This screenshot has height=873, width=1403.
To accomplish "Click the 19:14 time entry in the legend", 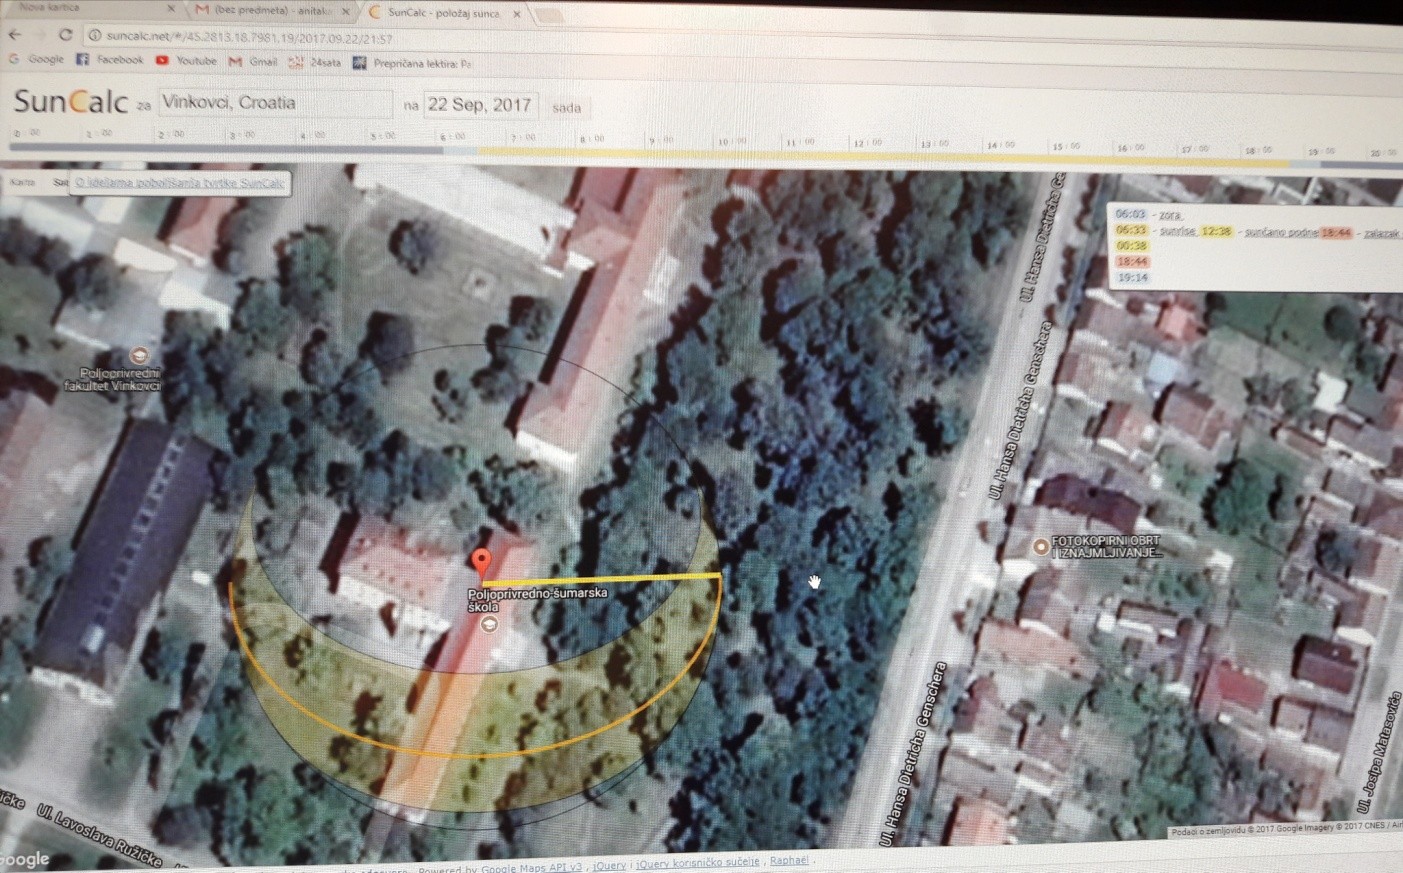I will click(x=1131, y=278).
